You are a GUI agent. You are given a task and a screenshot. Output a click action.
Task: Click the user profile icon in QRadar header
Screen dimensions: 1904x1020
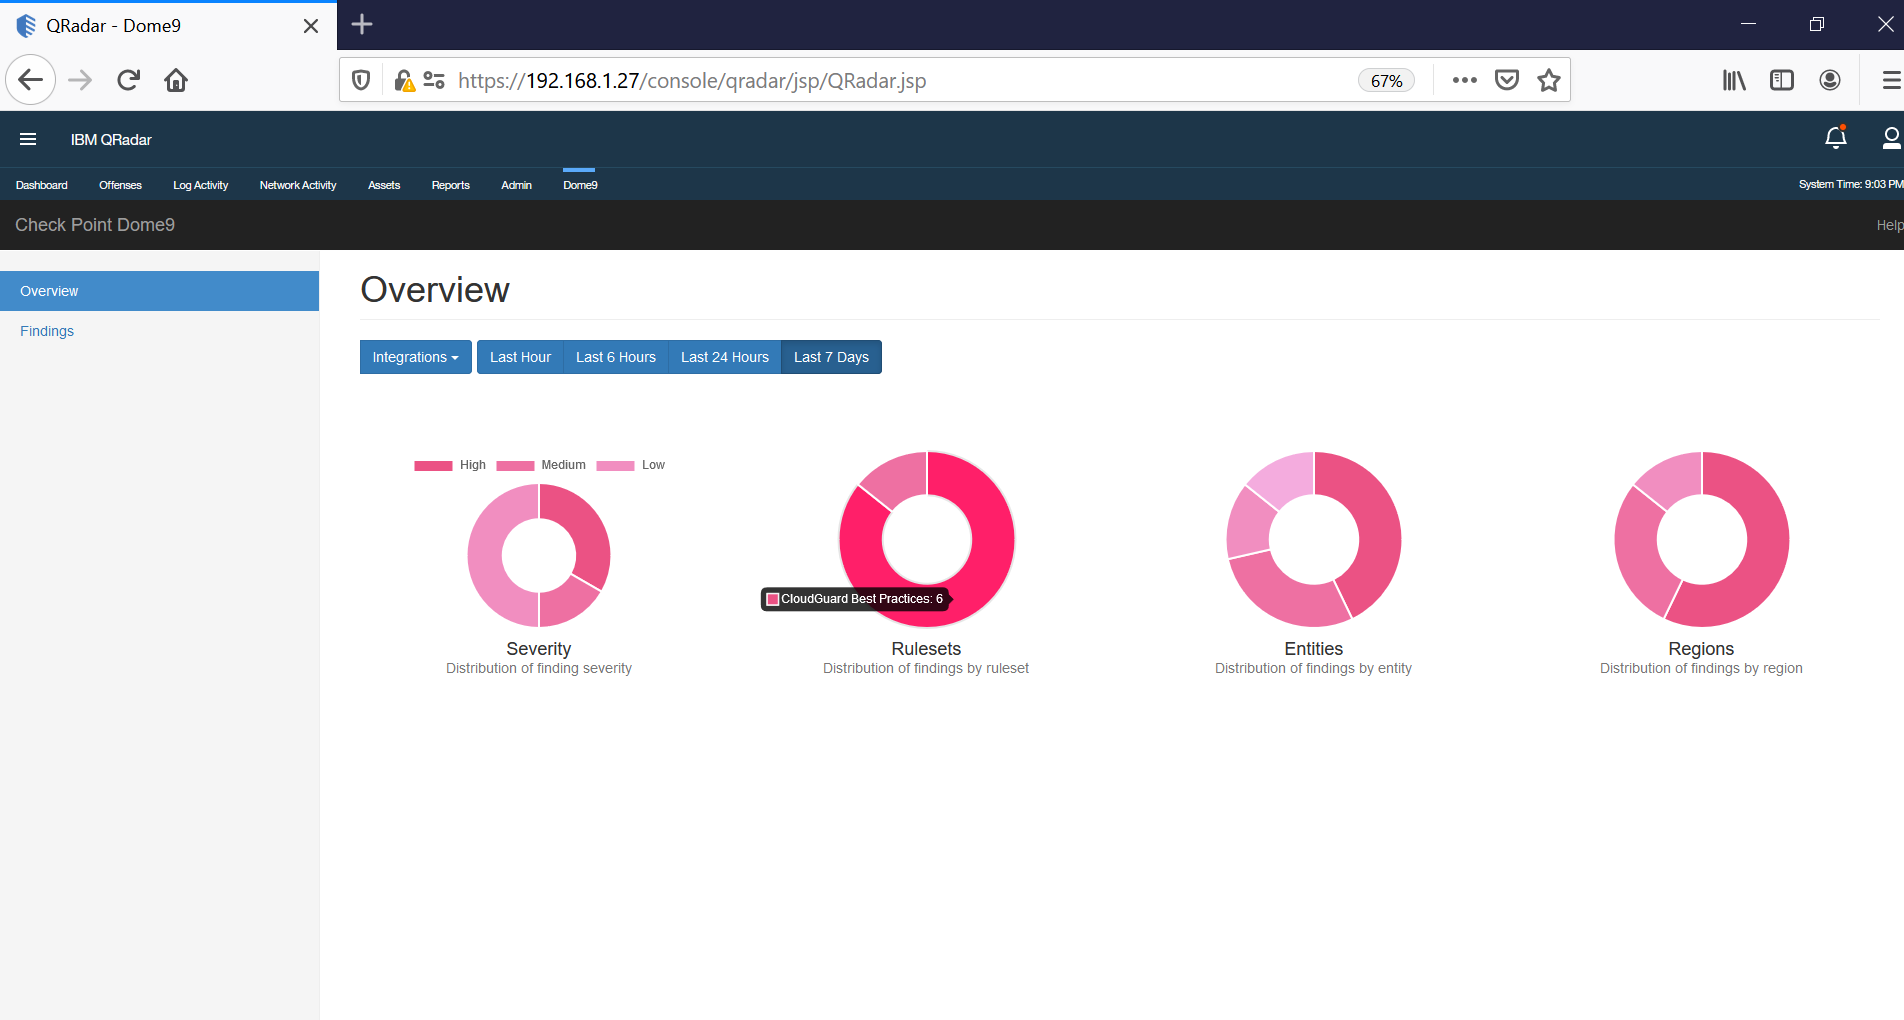pyautogui.click(x=1890, y=138)
